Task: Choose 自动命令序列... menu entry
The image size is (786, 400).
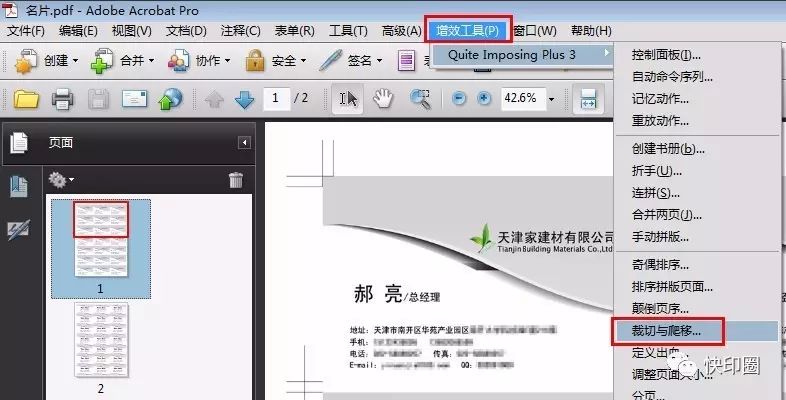Action: [672, 77]
